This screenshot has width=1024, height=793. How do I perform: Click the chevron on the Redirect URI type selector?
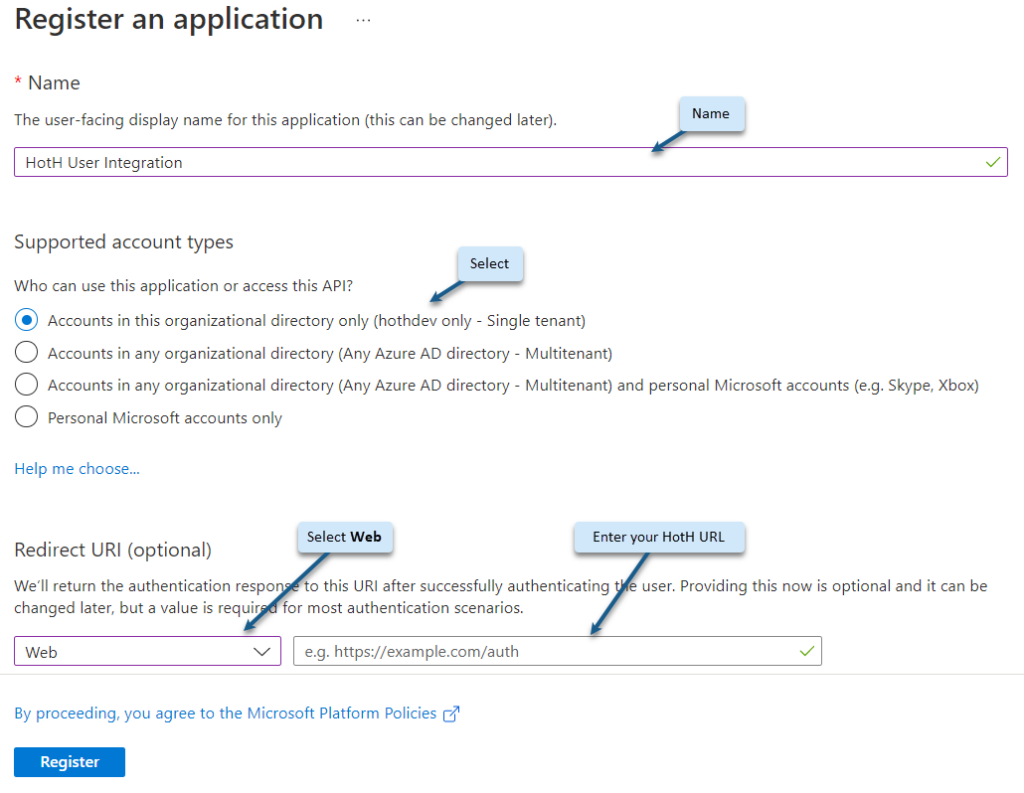tap(262, 651)
